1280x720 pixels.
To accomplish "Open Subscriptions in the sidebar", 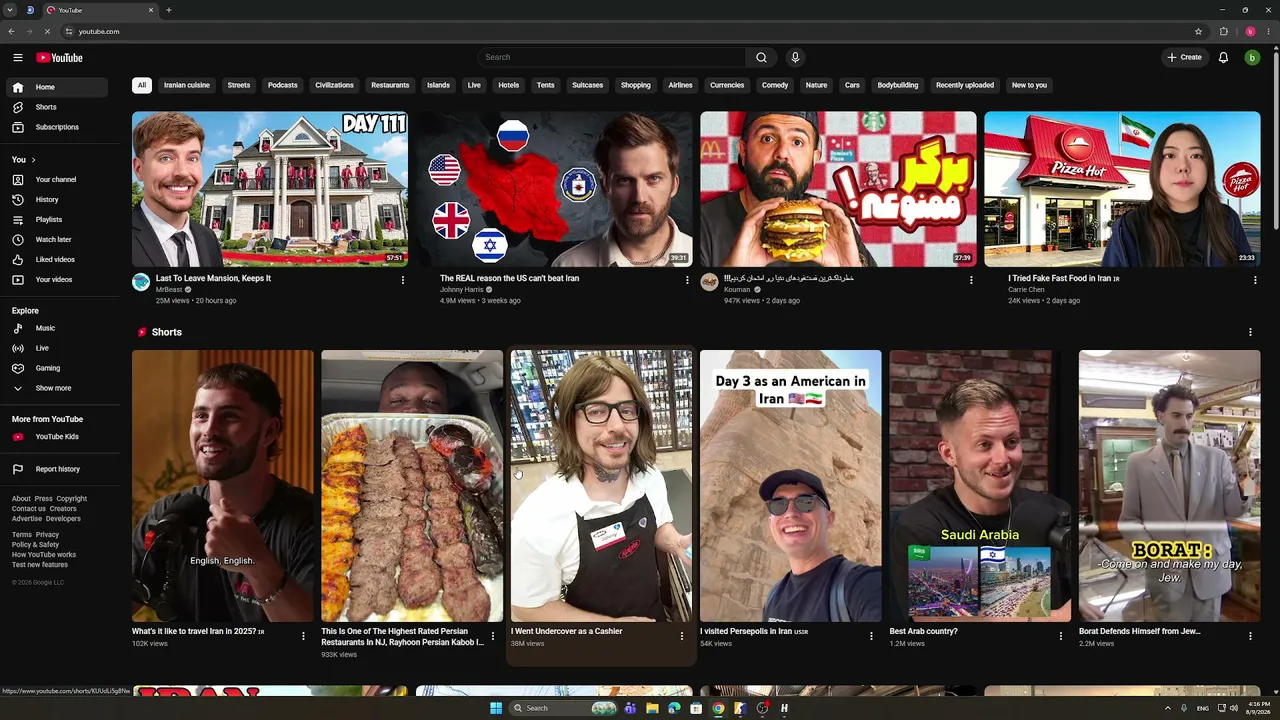I will 56,127.
